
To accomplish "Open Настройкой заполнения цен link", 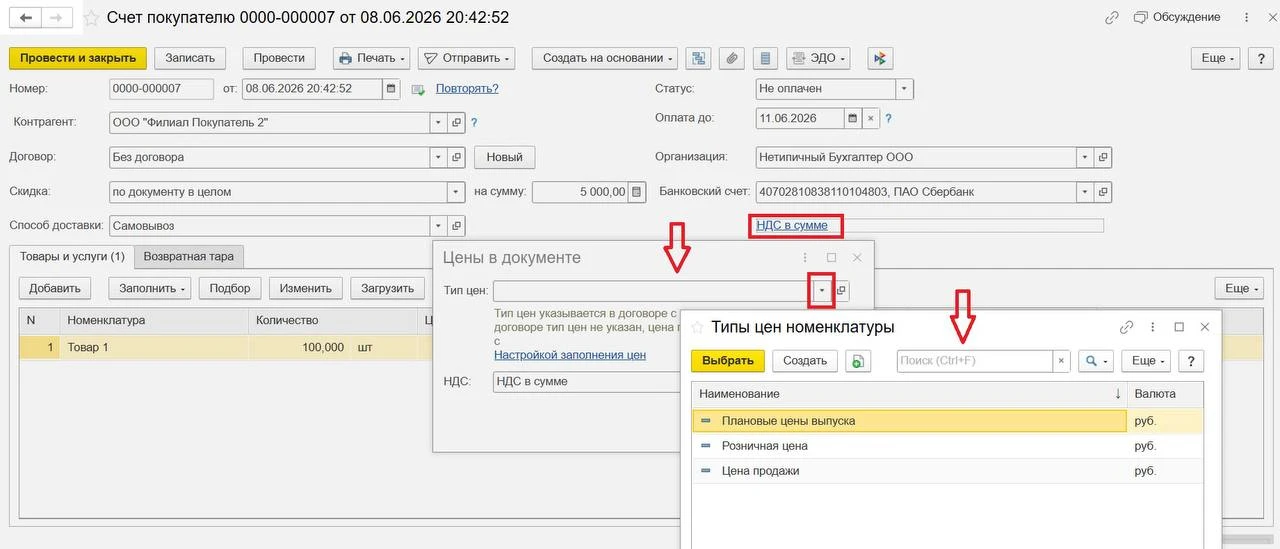I will click(570, 355).
